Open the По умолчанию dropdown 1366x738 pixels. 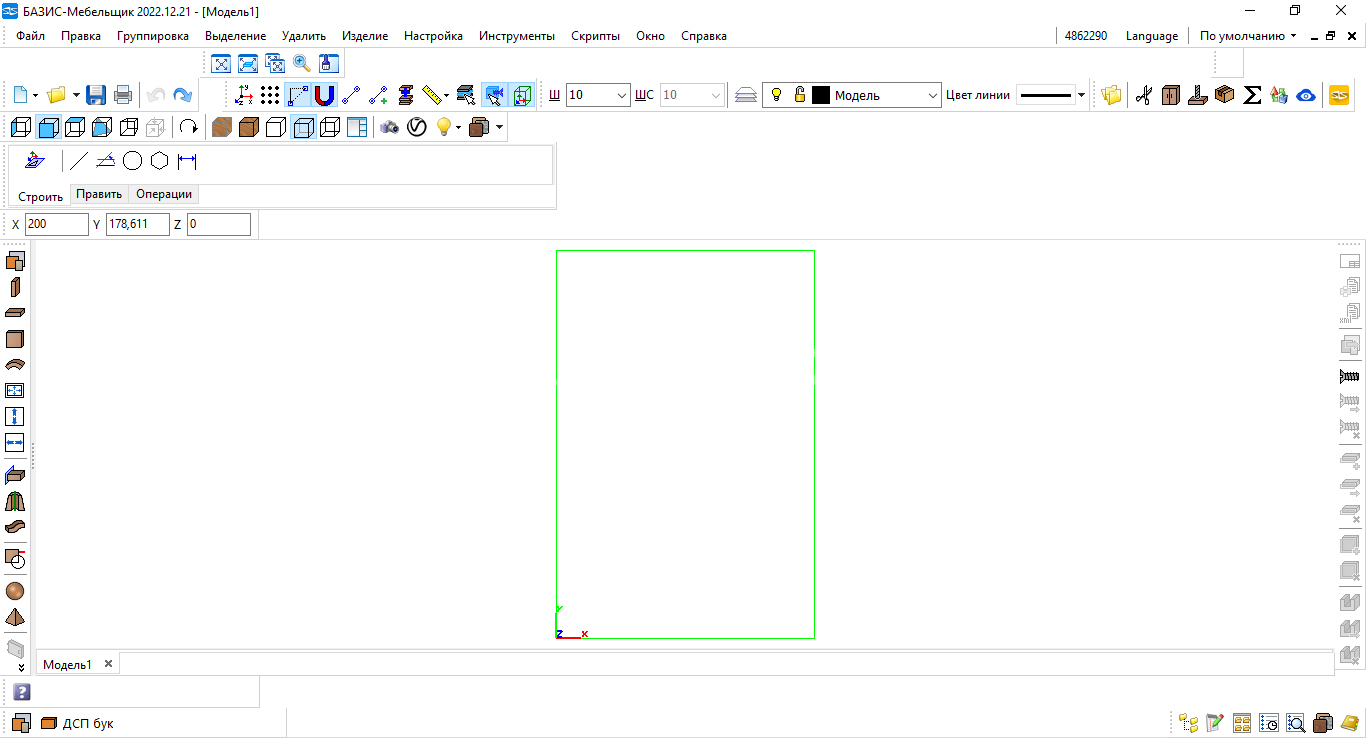click(1248, 36)
